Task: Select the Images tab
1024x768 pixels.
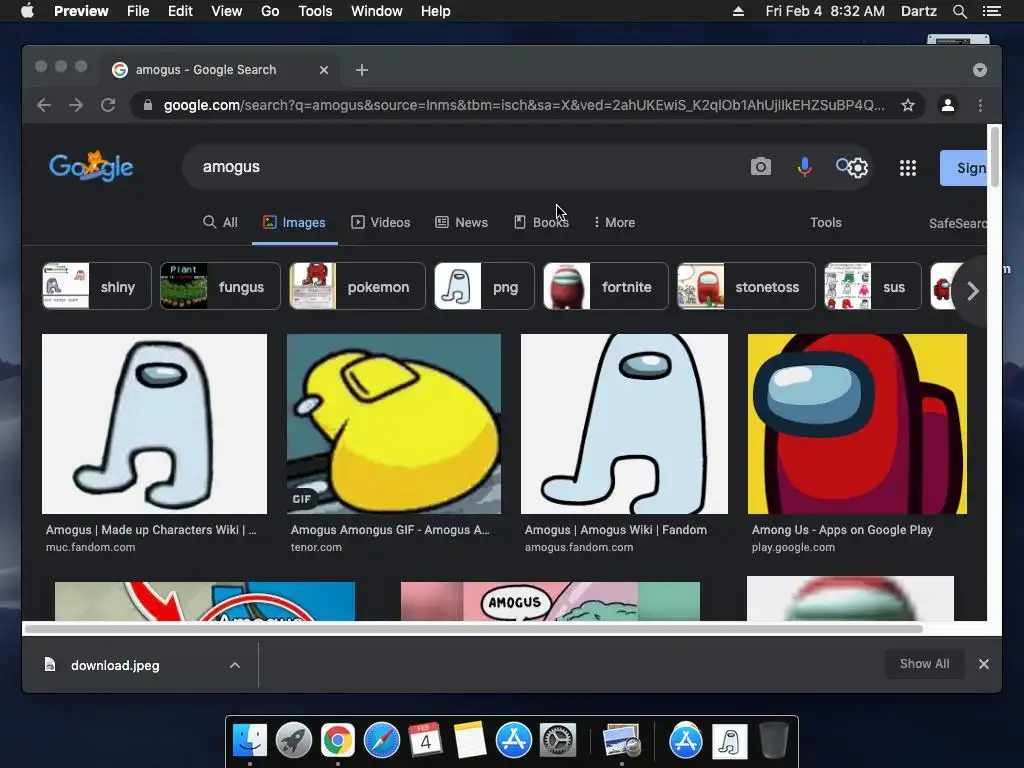Action: click(295, 223)
